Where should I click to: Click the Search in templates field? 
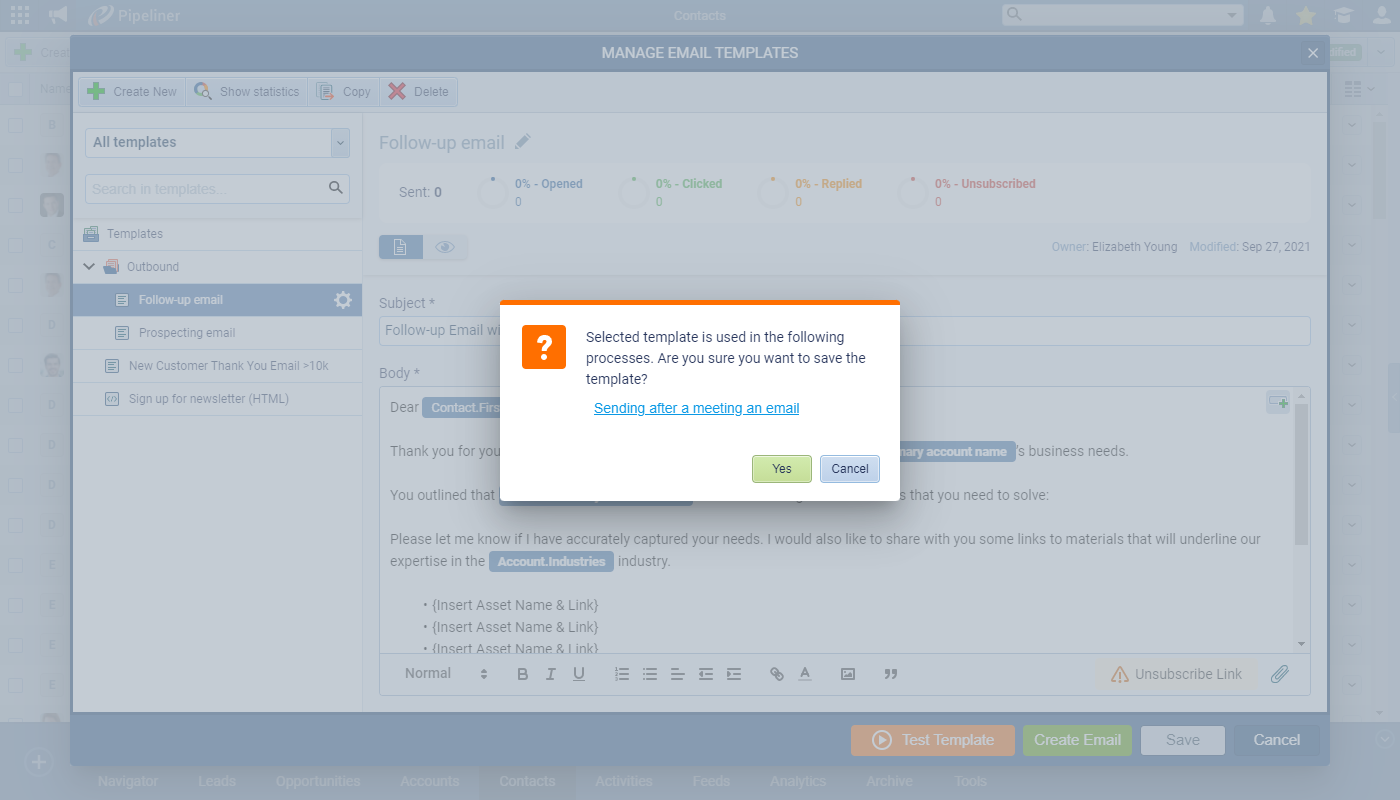(x=205, y=189)
